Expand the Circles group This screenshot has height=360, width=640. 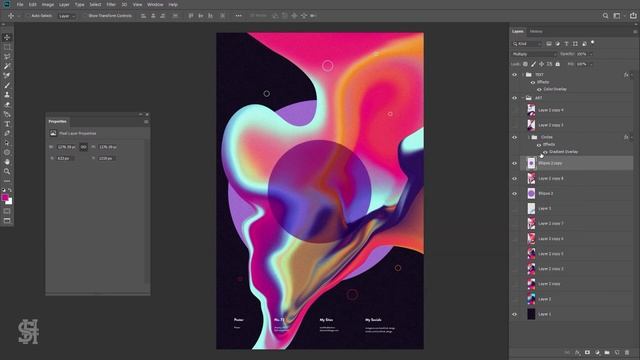(529, 137)
